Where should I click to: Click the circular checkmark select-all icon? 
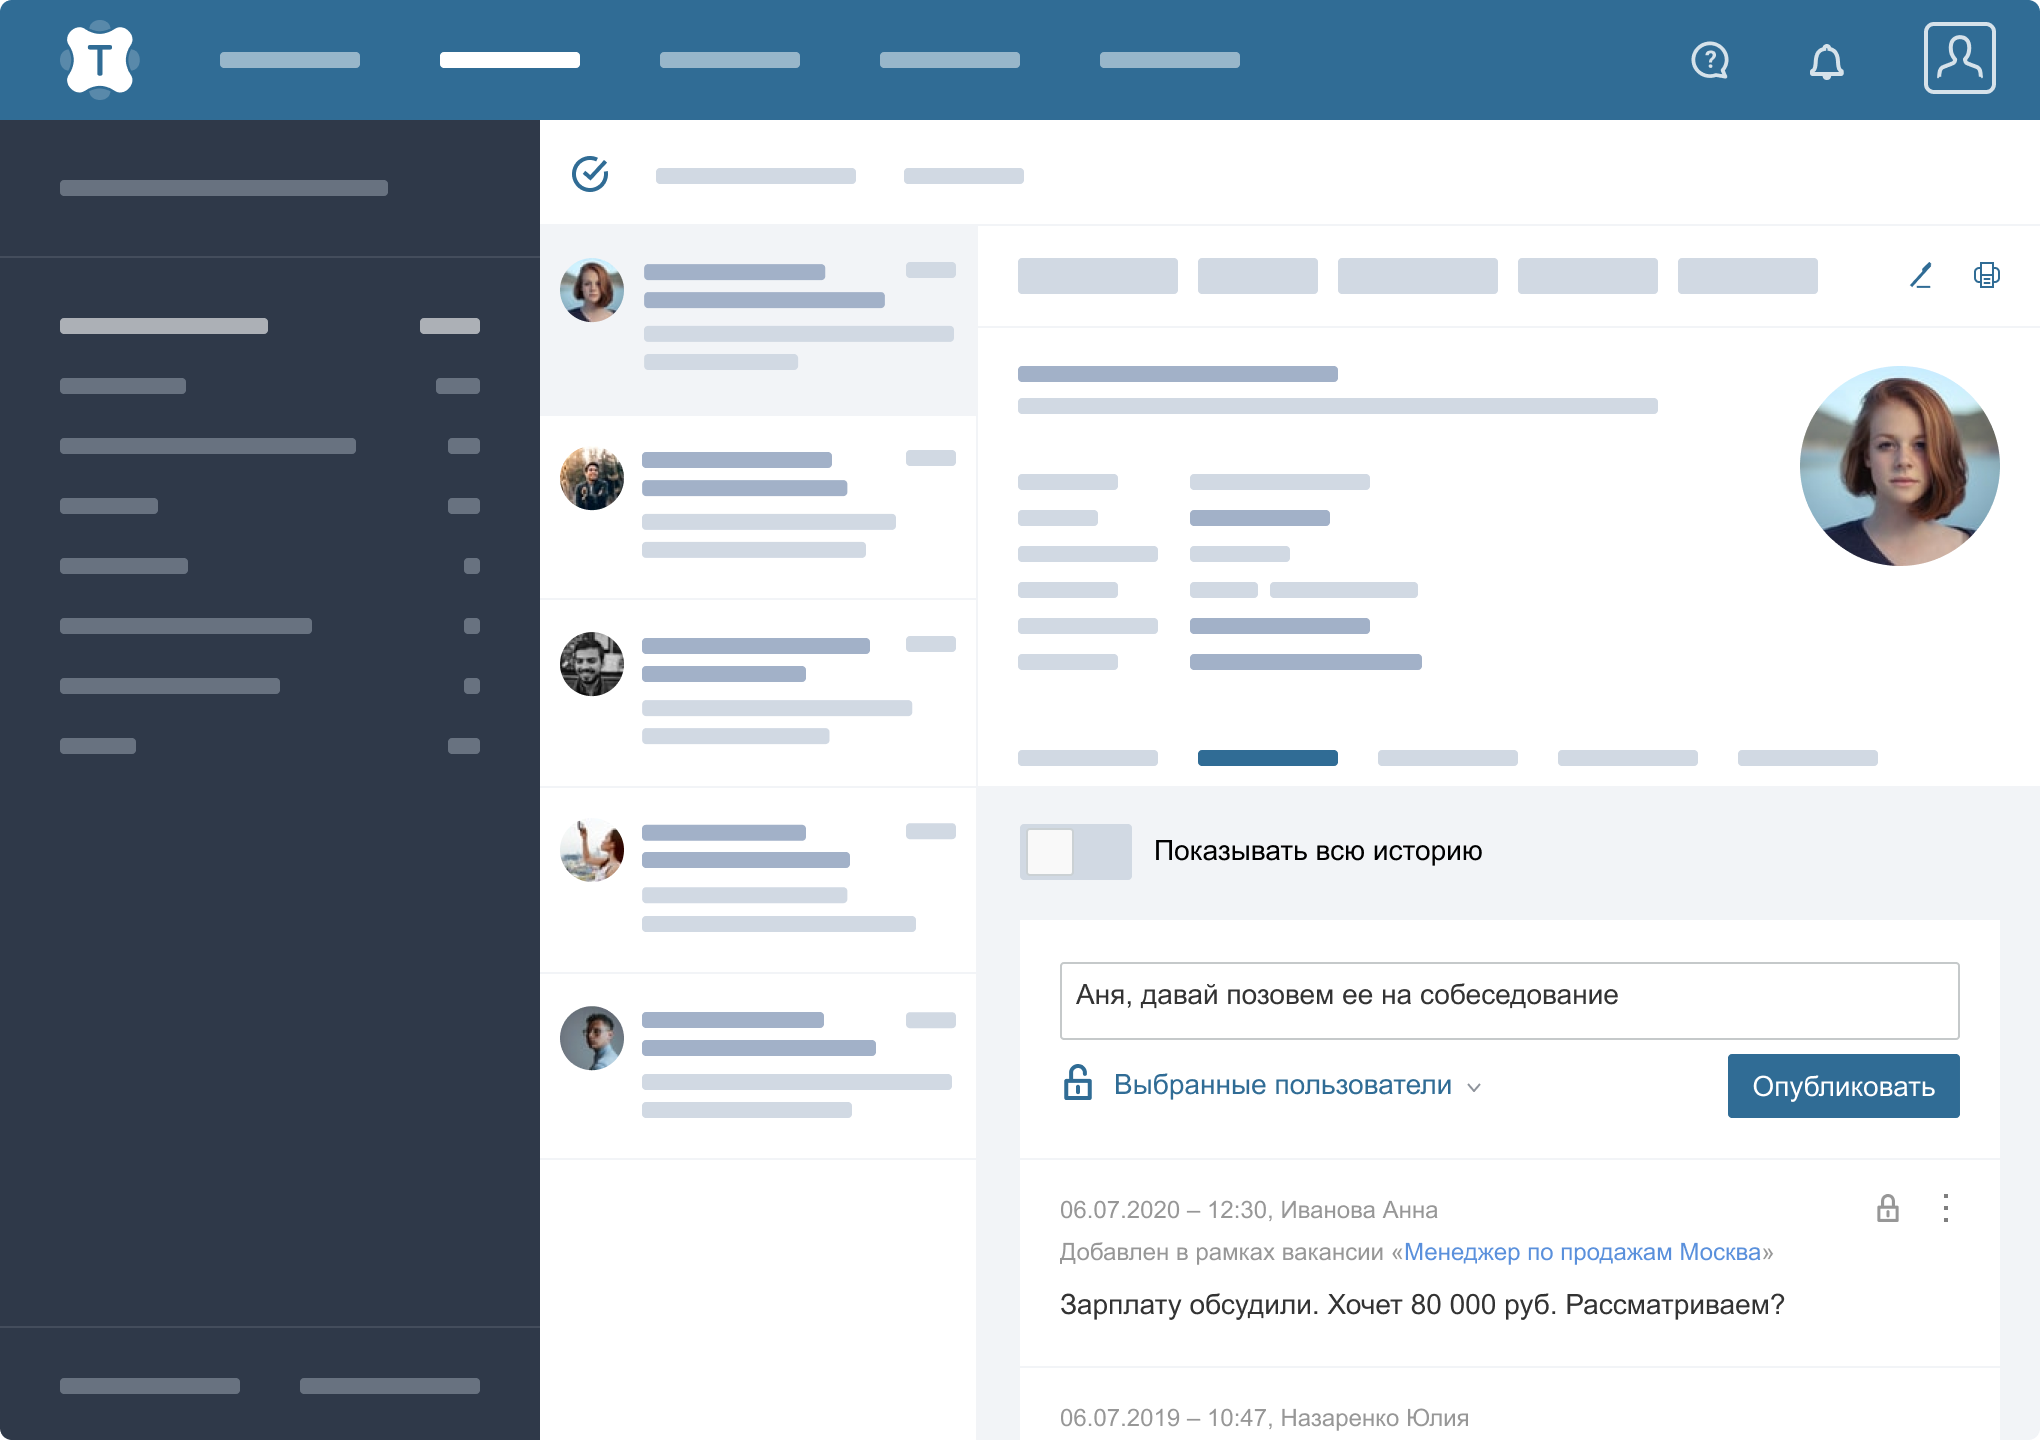(x=590, y=174)
